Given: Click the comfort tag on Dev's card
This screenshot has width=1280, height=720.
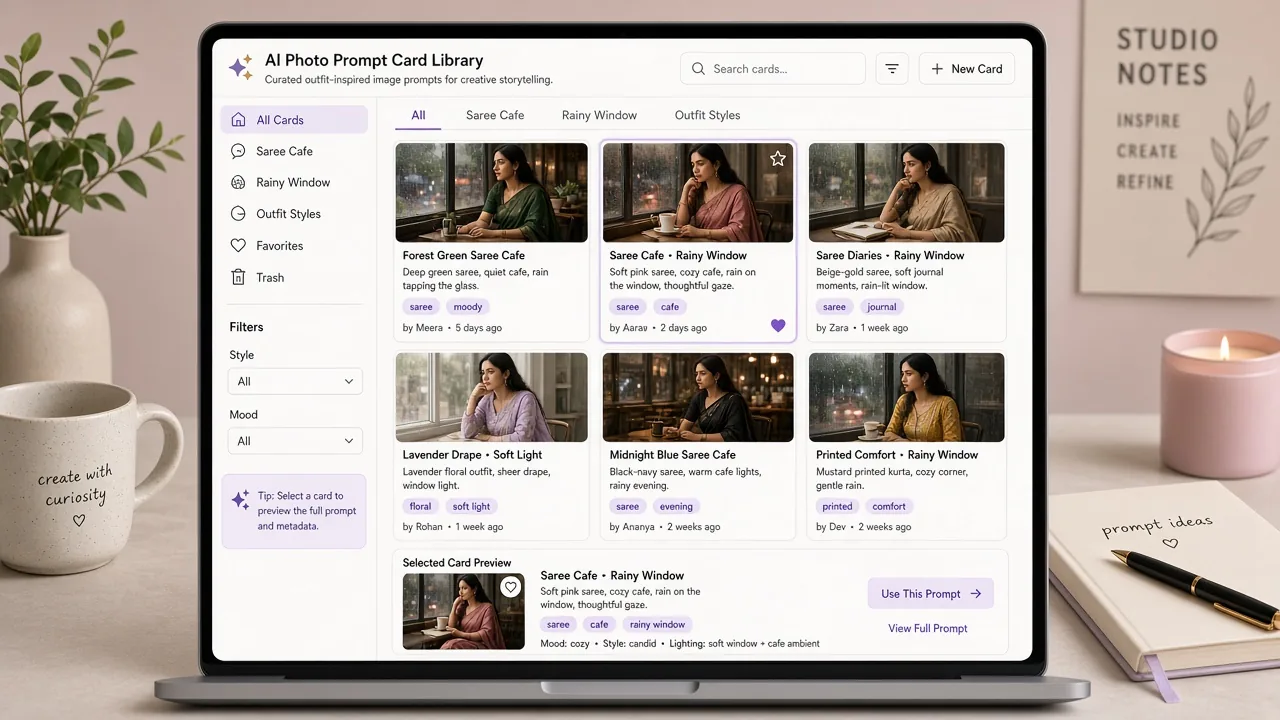Looking at the screenshot, I should [x=889, y=507].
